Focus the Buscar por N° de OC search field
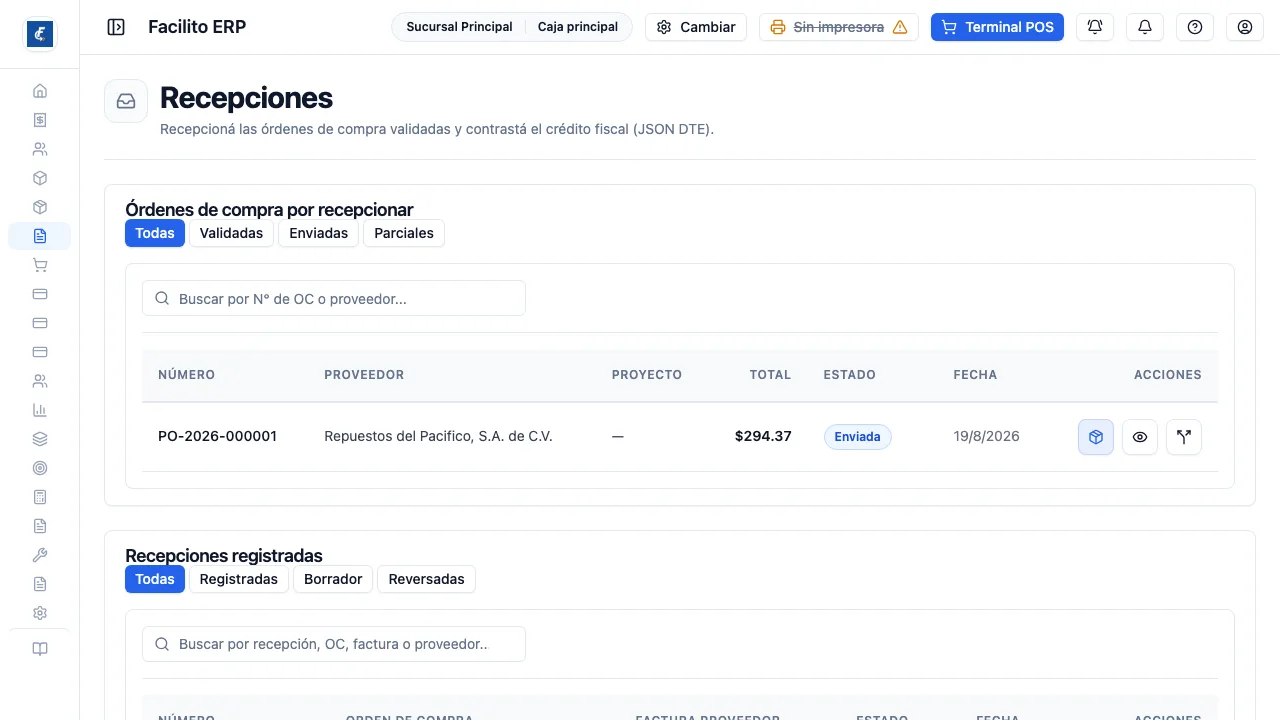1280x720 pixels. pos(334,298)
